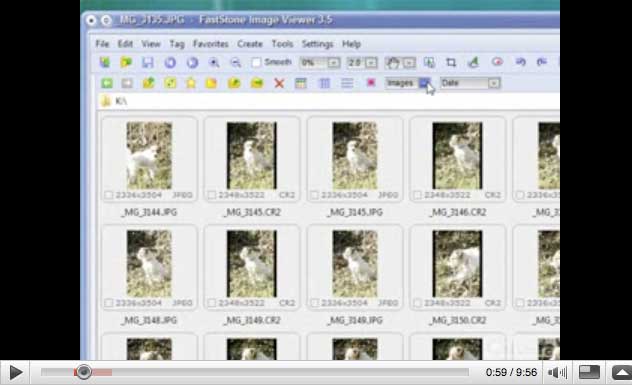Click the Zoom Out magnifier icon

236,62
